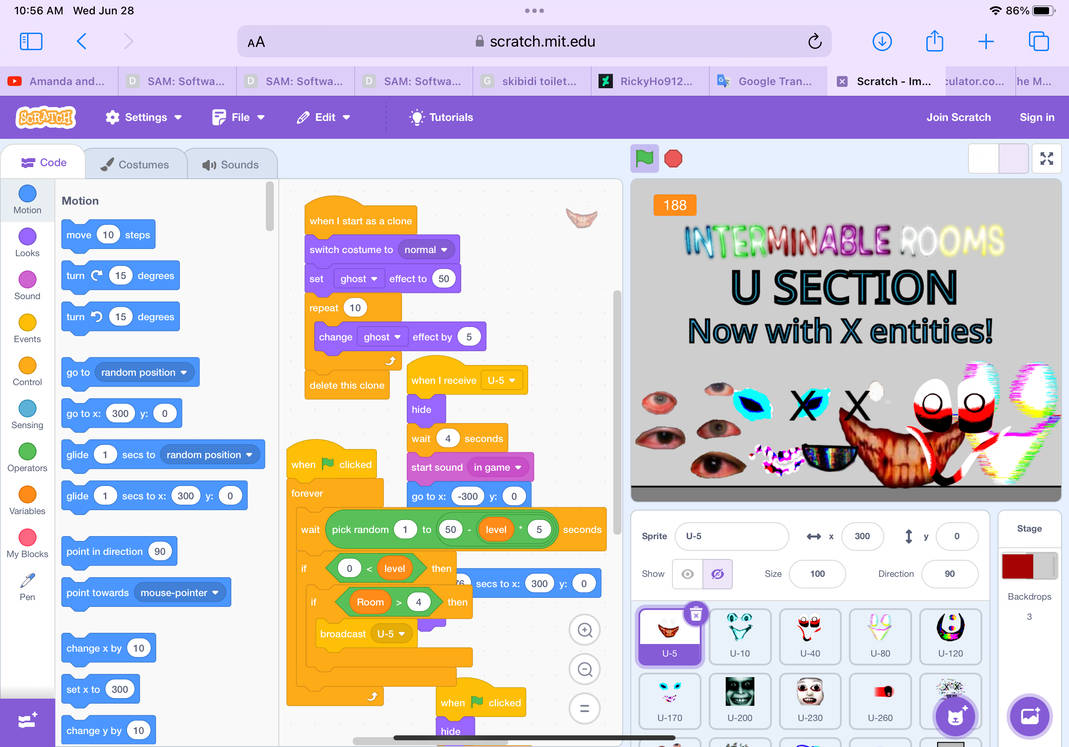Open the File menu

(238, 117)
